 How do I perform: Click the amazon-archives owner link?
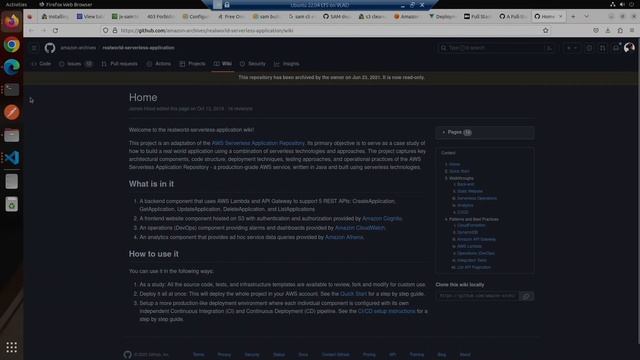click(78, 48)
